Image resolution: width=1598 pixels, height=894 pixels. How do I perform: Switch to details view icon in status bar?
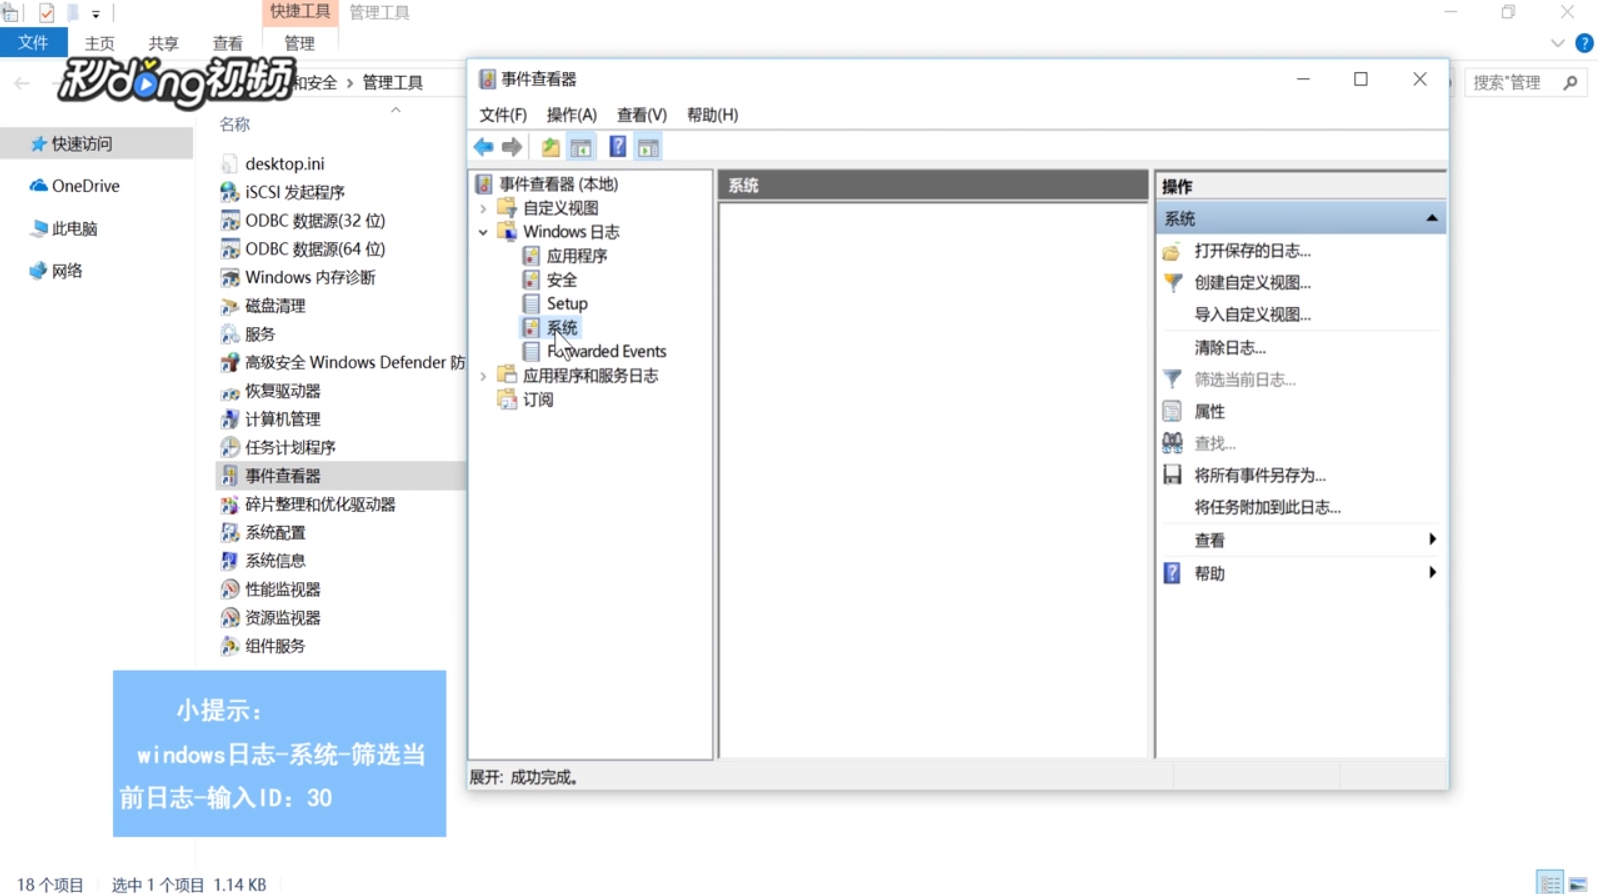click(x=1549, y=882)
